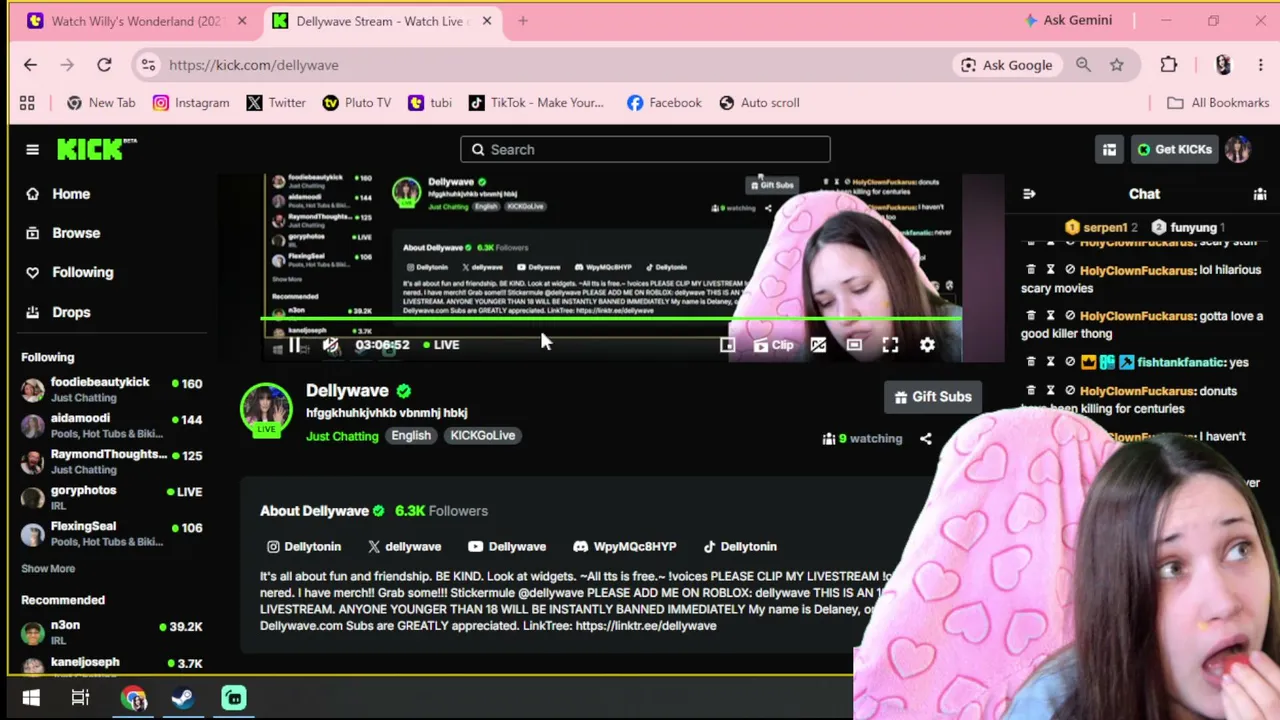
Task: Open RaymondThoughts followed channel
Action: [112, 462]
